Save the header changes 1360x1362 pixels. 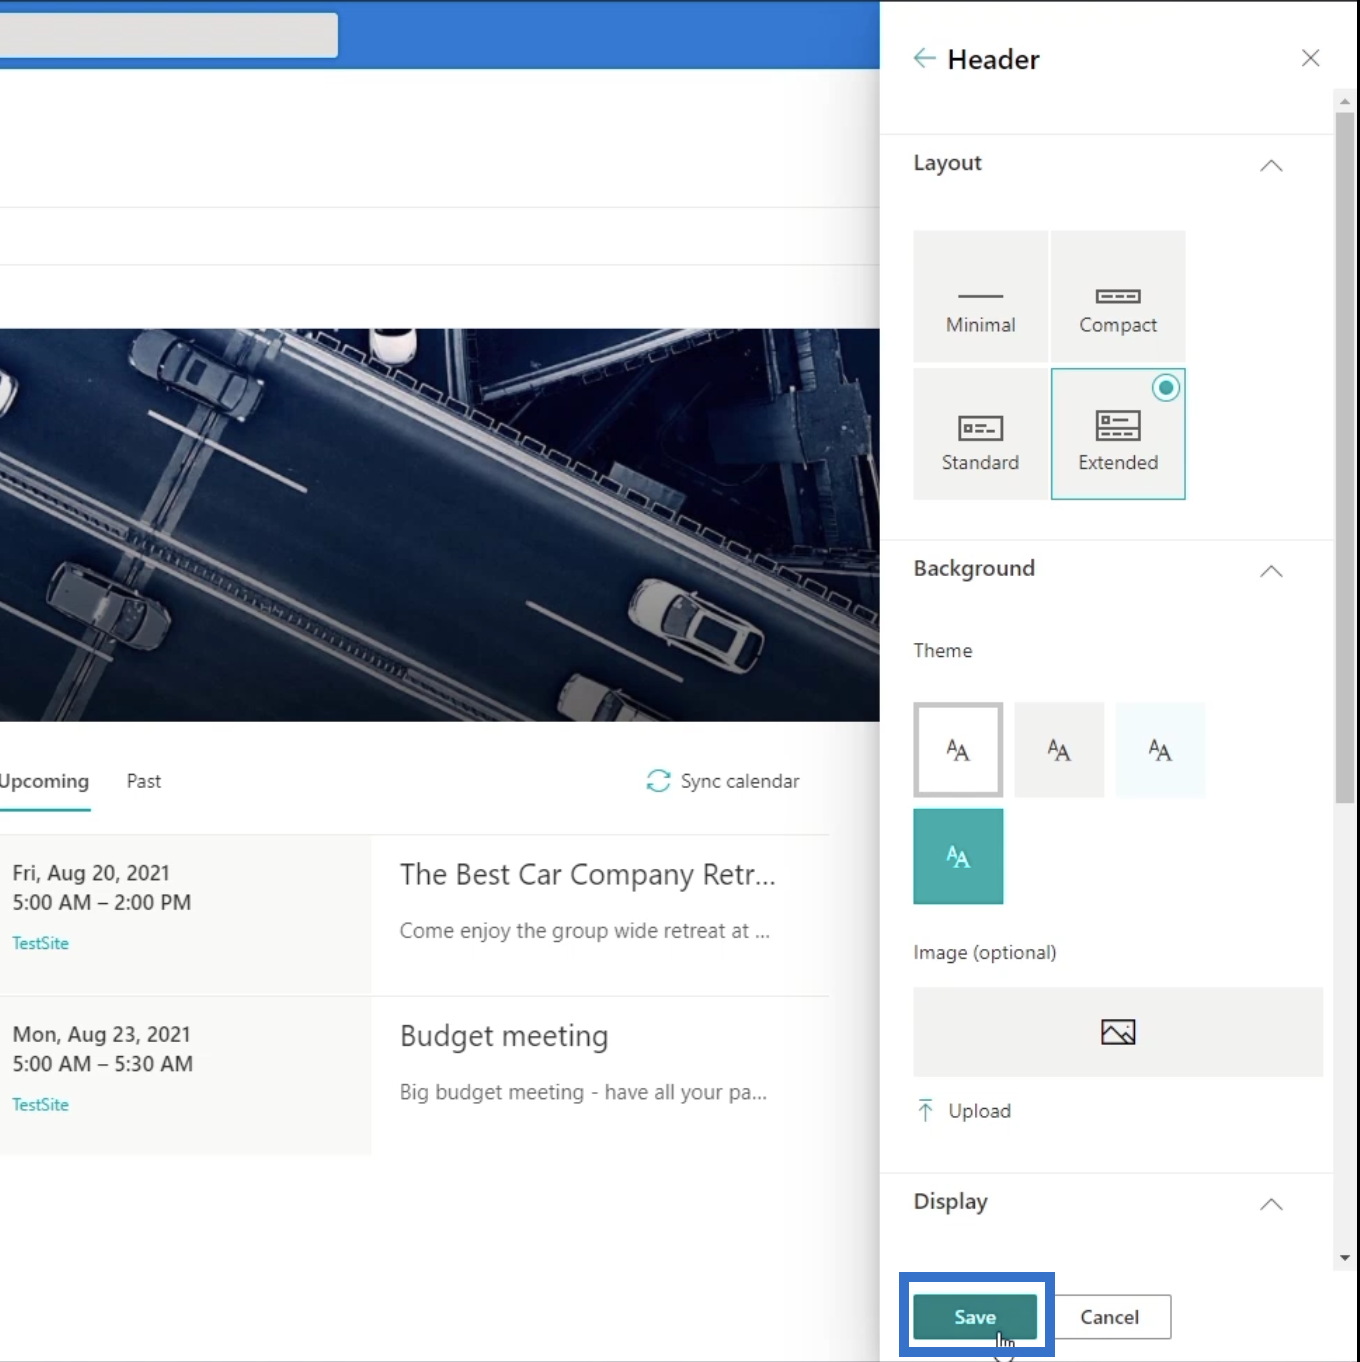point(975,1317)
